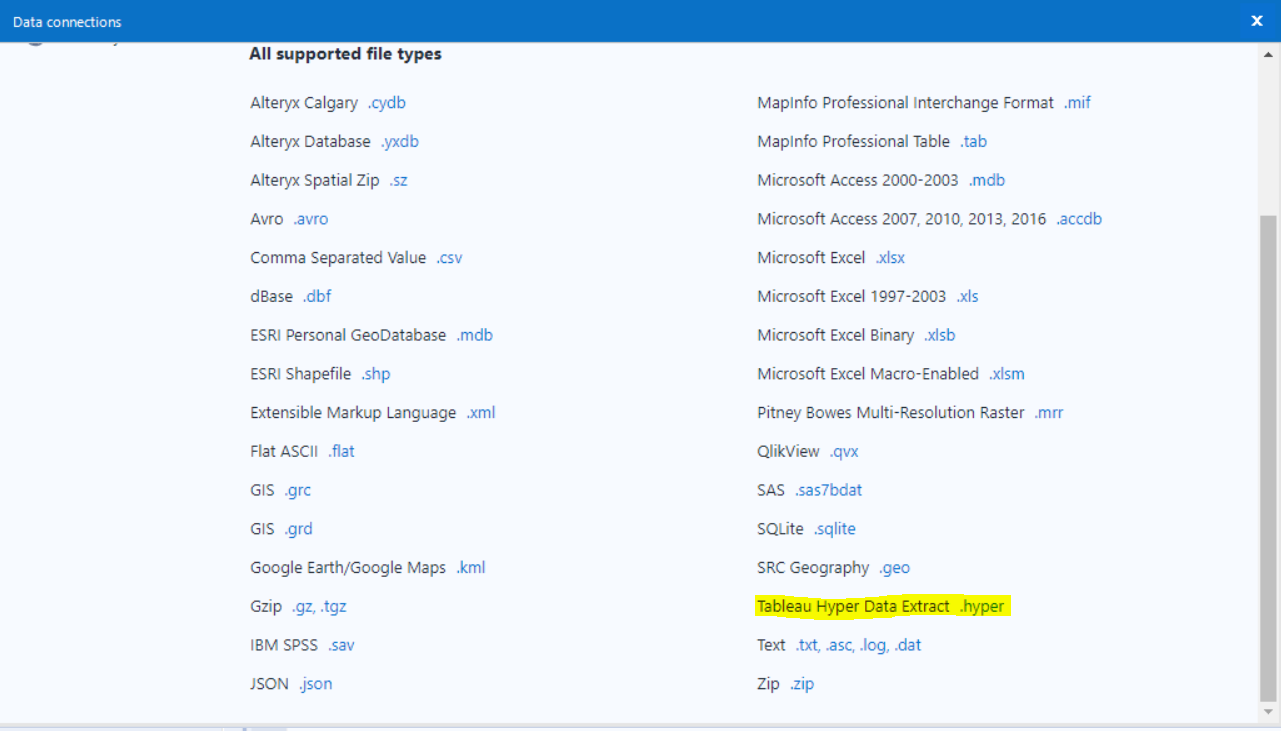
Task: Open the .csv Comma Separated Value link
Action: point(449,258)
